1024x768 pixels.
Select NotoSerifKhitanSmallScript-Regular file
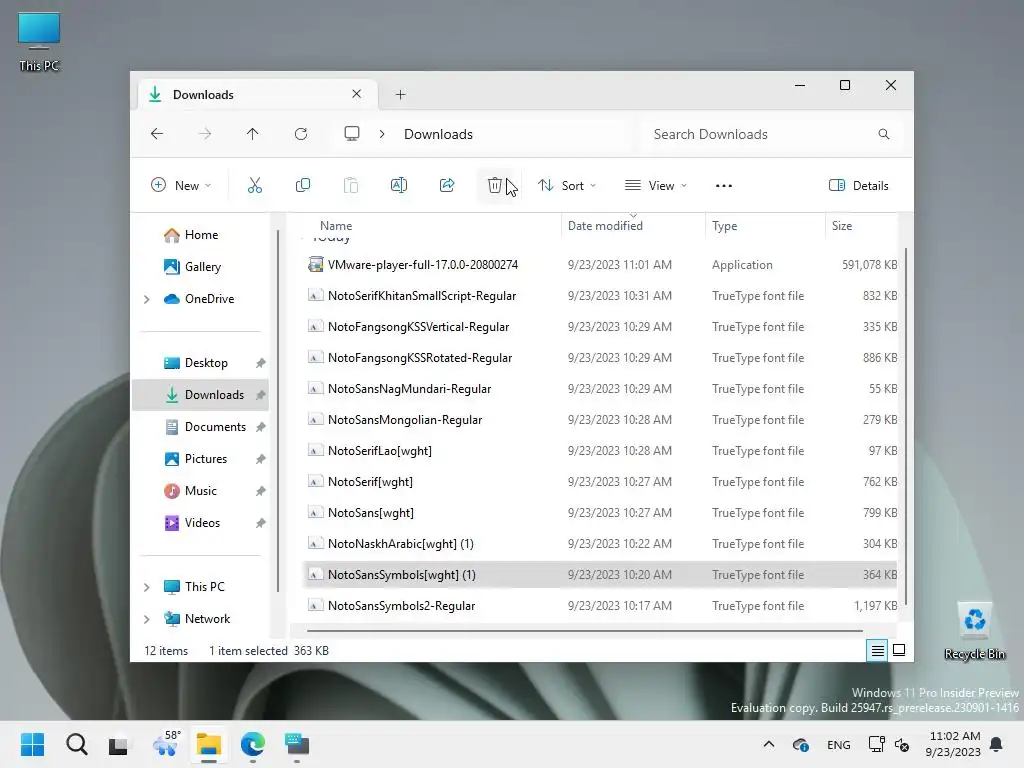[601, 296]
